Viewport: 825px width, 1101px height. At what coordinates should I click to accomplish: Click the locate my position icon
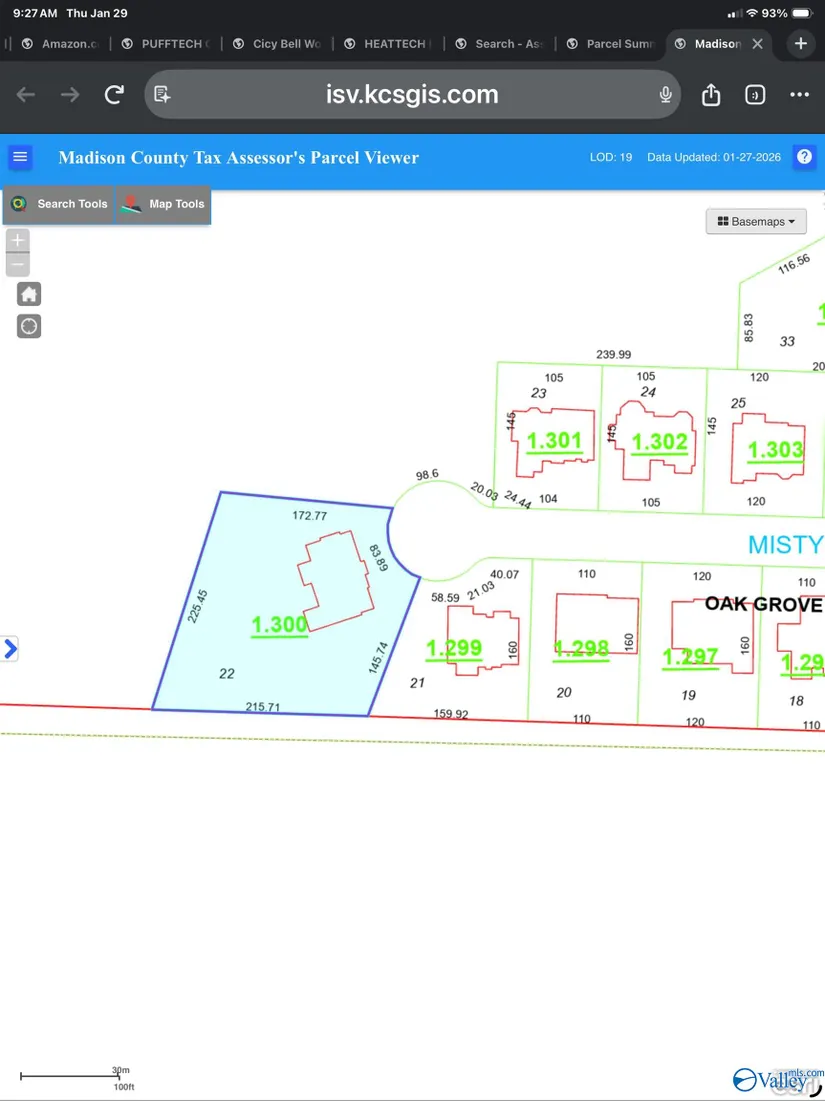pos(29,327)
